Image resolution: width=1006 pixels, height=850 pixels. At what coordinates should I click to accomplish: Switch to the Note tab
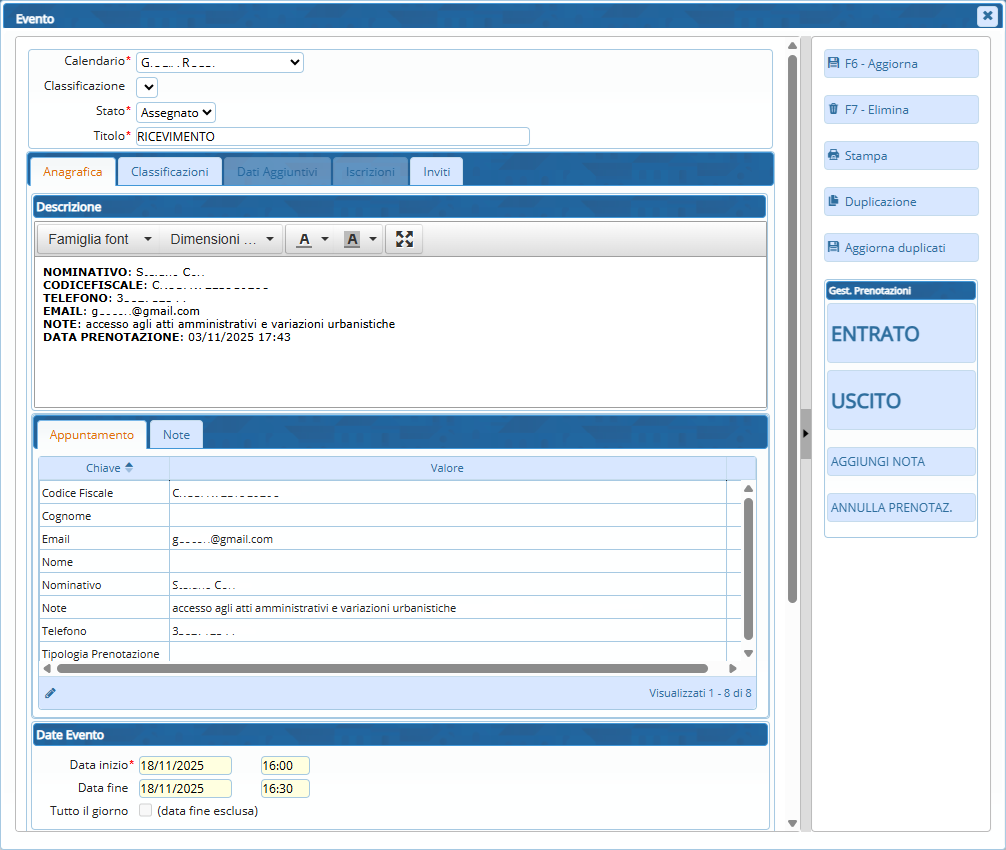pos(176,435)
